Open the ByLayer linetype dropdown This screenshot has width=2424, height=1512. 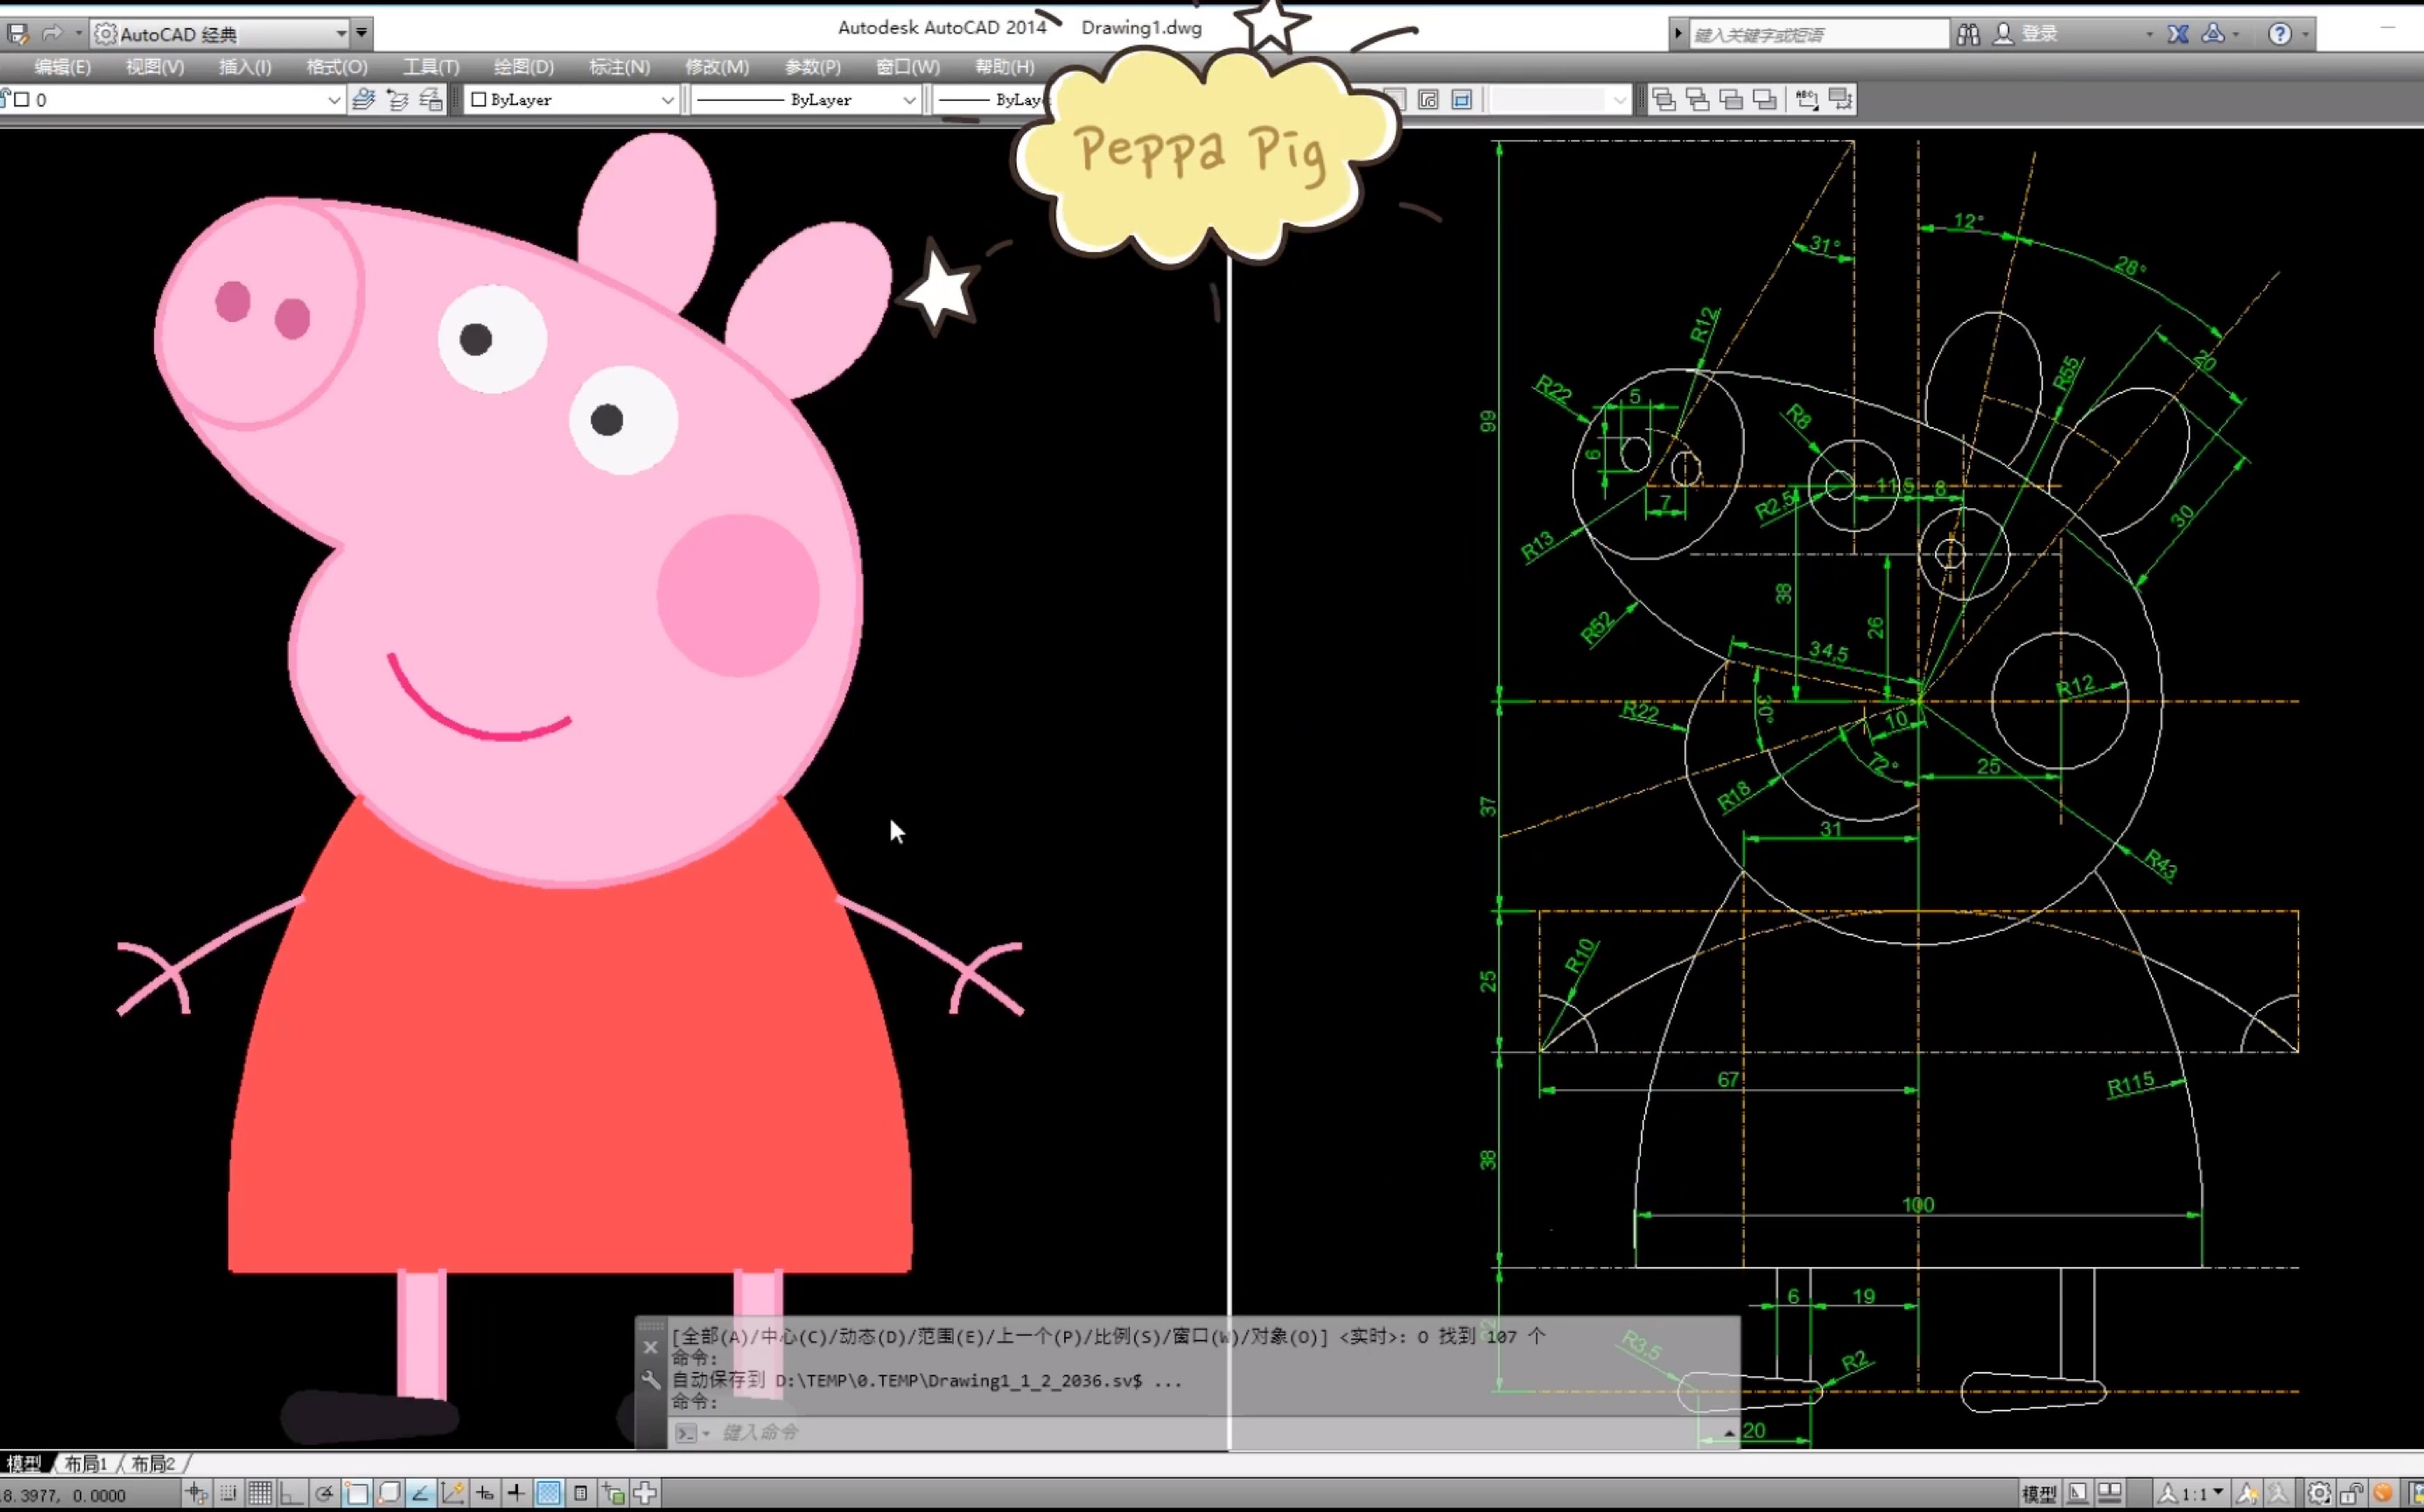point(908,100)
